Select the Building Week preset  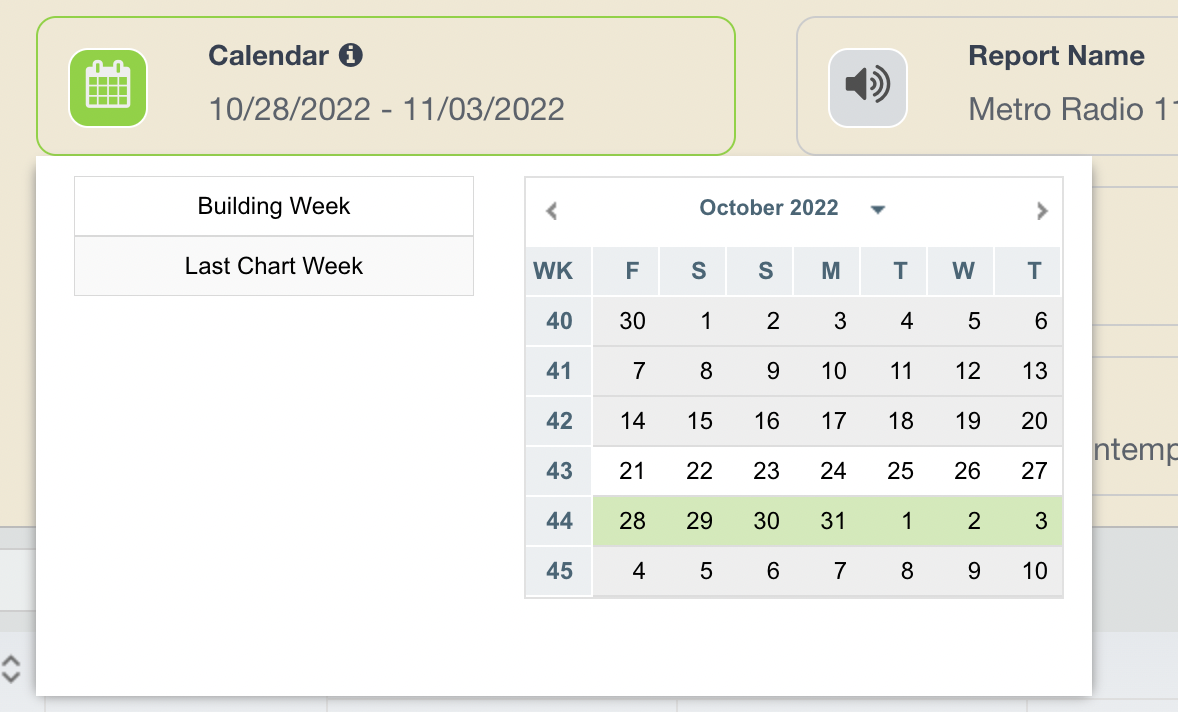pyautogui.click(x=273, y=206)
